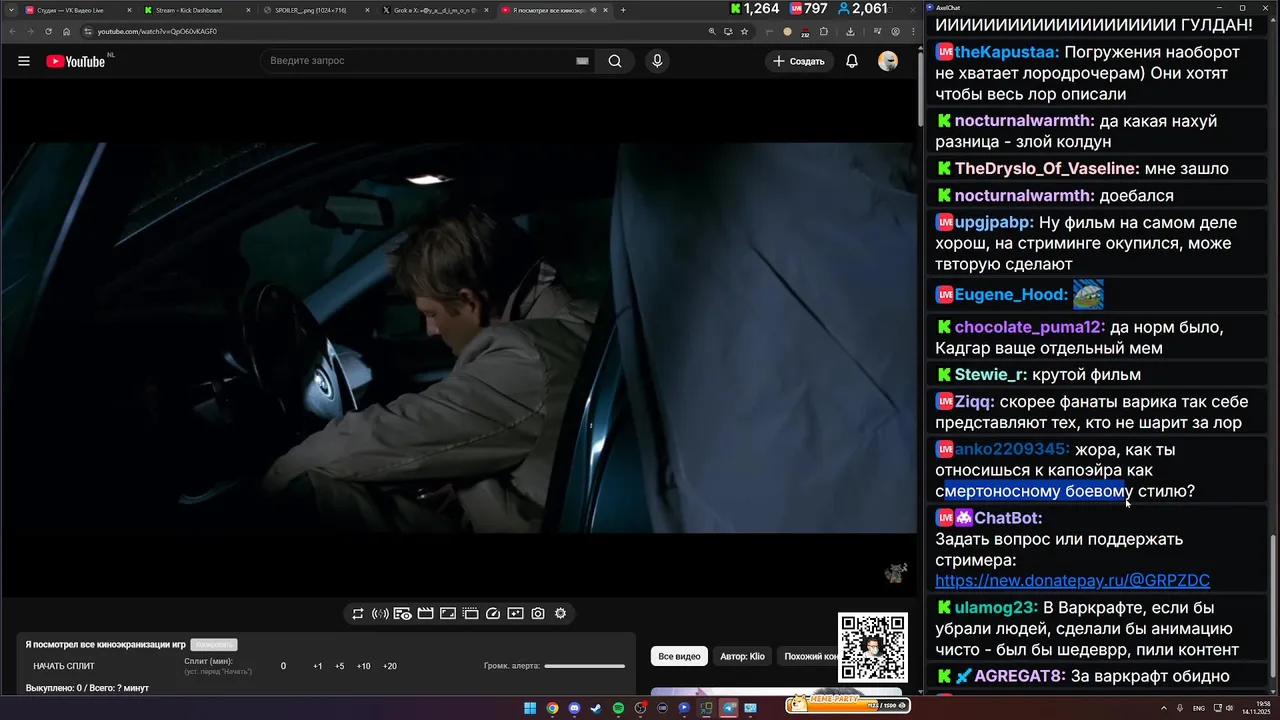Click username chocolate_puma12 in chat

tap(1030, 328)
